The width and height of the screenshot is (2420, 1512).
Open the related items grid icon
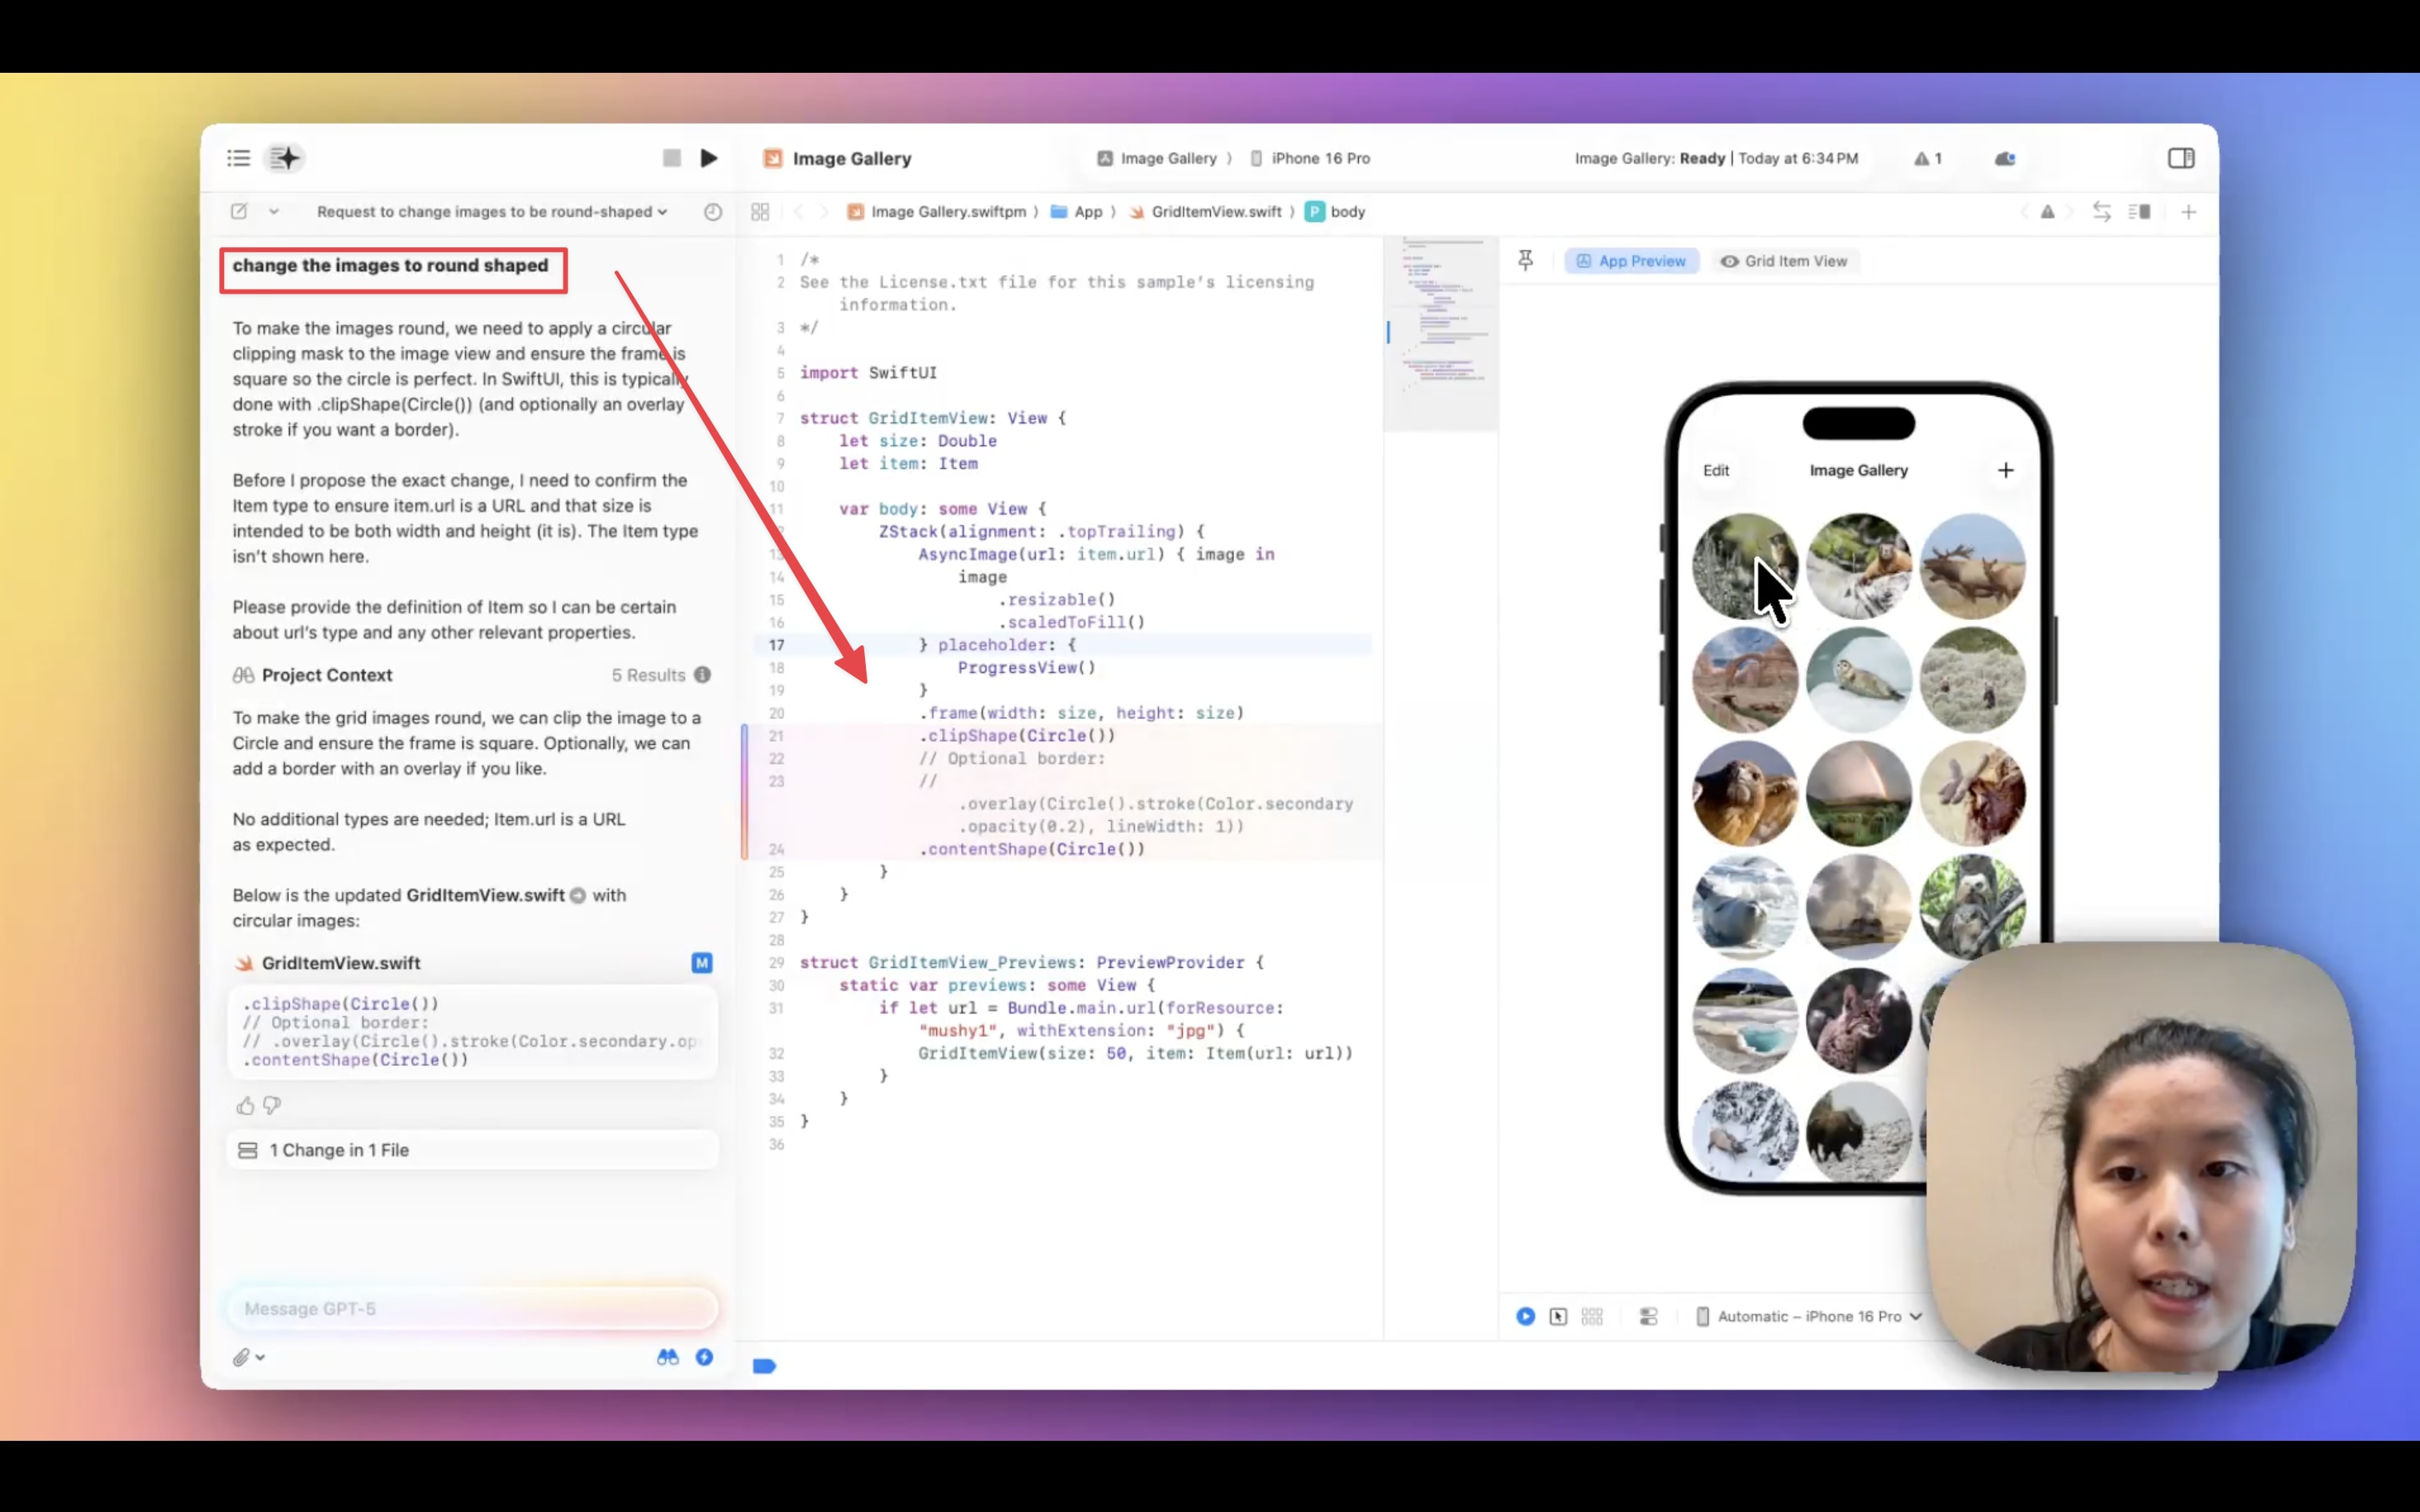click(x=760, y=211)
